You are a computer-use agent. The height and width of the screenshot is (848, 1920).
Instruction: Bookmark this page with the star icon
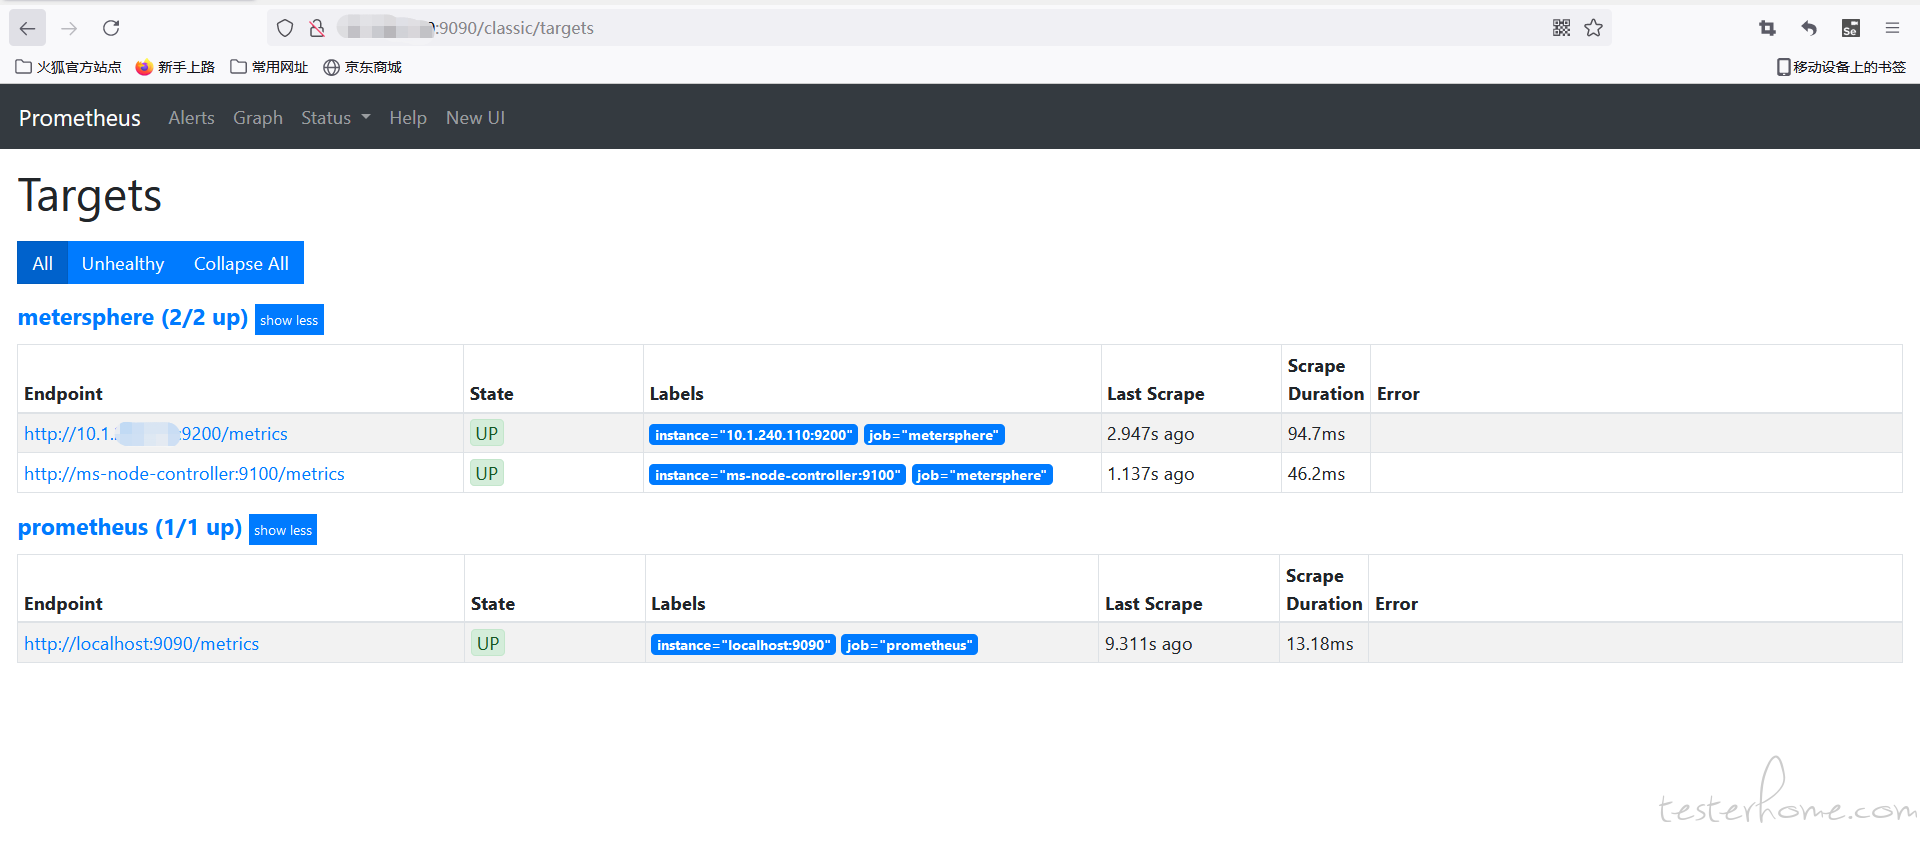(1594, 28)
